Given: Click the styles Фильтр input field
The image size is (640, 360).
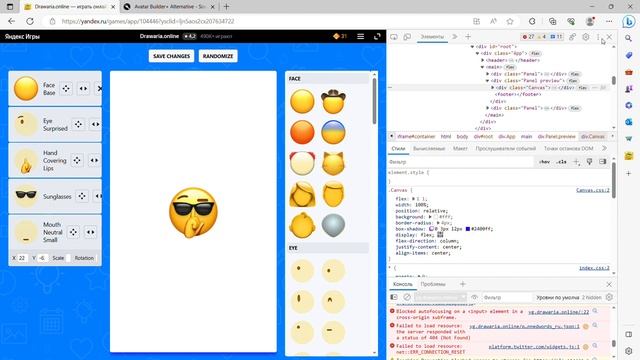Looking at the screenshot, I should [x=460, y=162].
